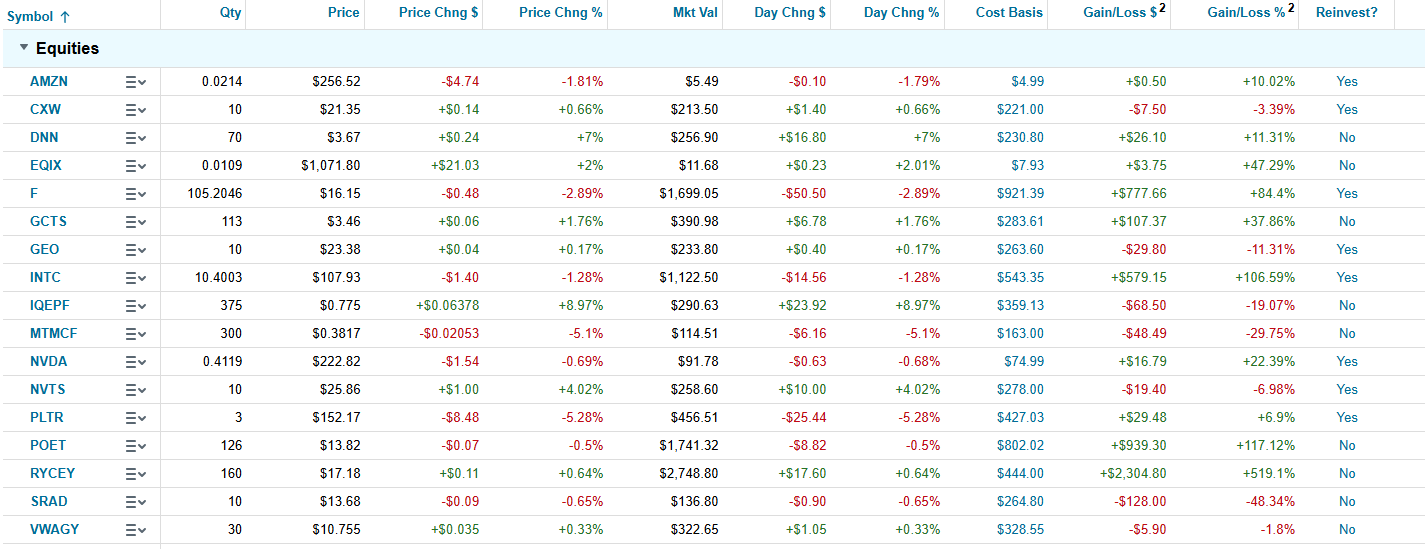Screen dimensions: 1425x549
Task: Sort by Gain/Loss % column
Action: click(x=1250, y=13)
